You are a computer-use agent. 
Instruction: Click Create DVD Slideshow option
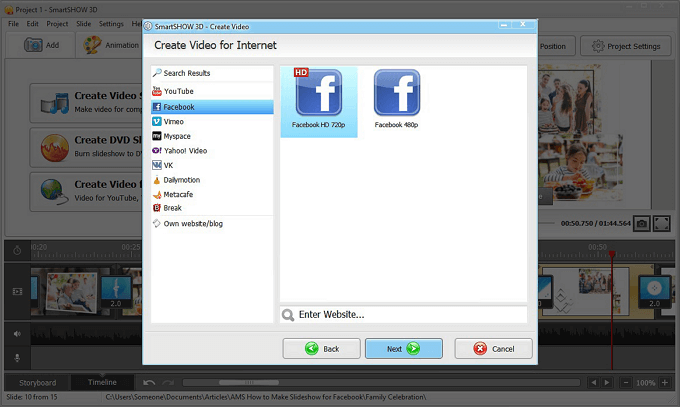86,148
